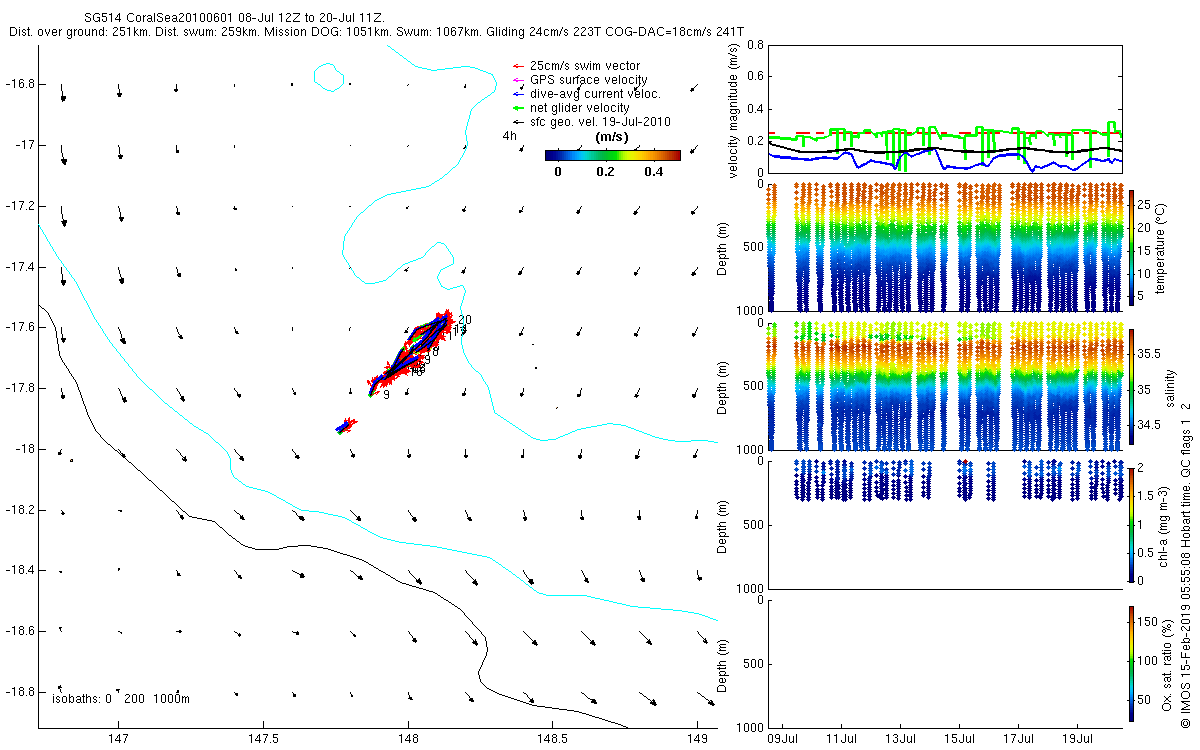This screenshot has height=750, width=1200.
Task: Click the 'salinity' colorbar label
Action: point(1171,388)
